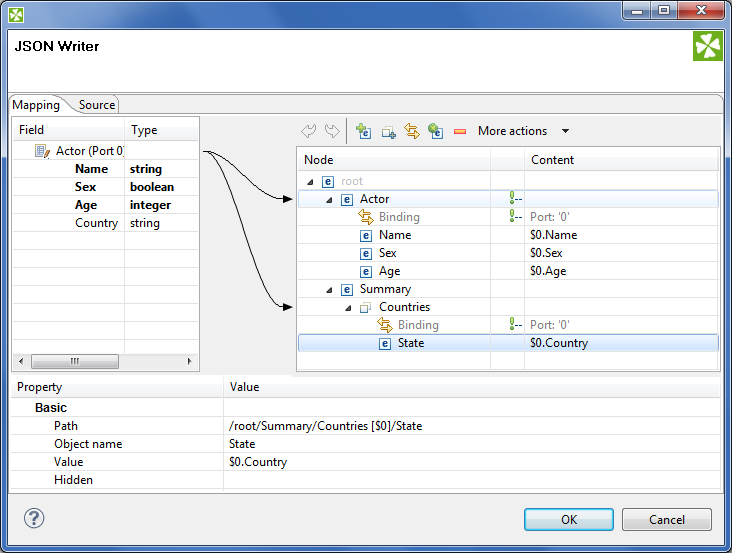The height and width of the screenshot is (553, 732).
Task: Click content cell $0.Age
Action: point(548,271)
